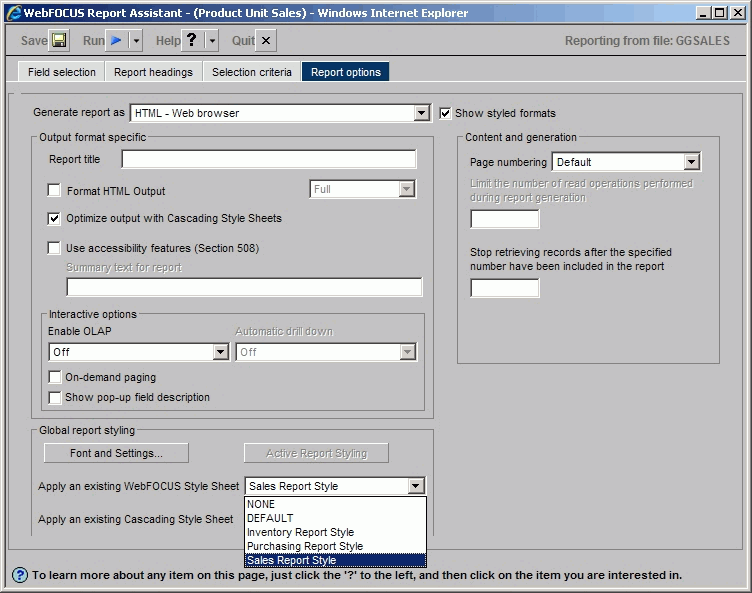Open the Help options dropdown arrow
This screenshot has width=752, height=593.
[x=212, y=40]
